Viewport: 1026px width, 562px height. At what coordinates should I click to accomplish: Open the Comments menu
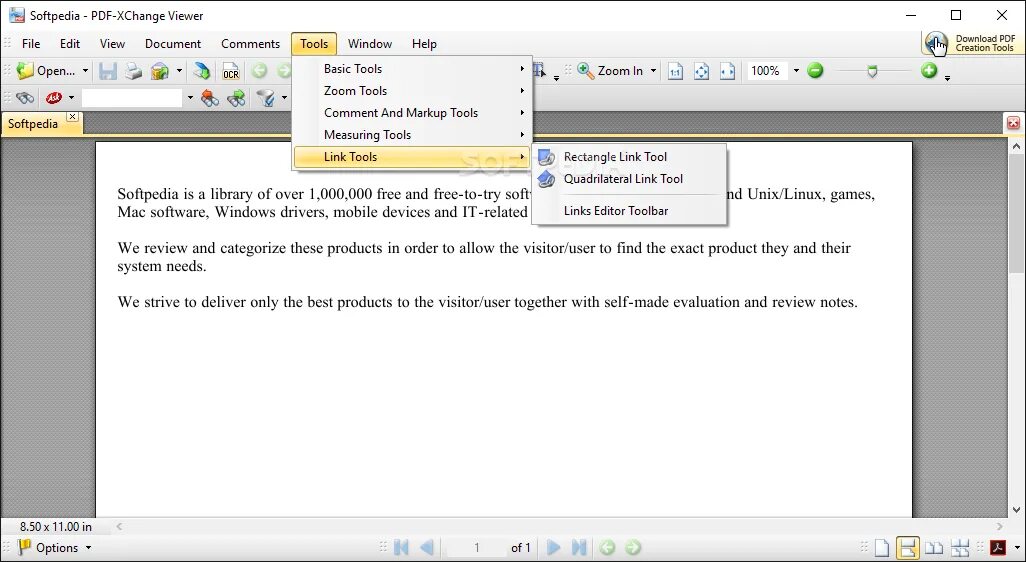tap(251, 44)
